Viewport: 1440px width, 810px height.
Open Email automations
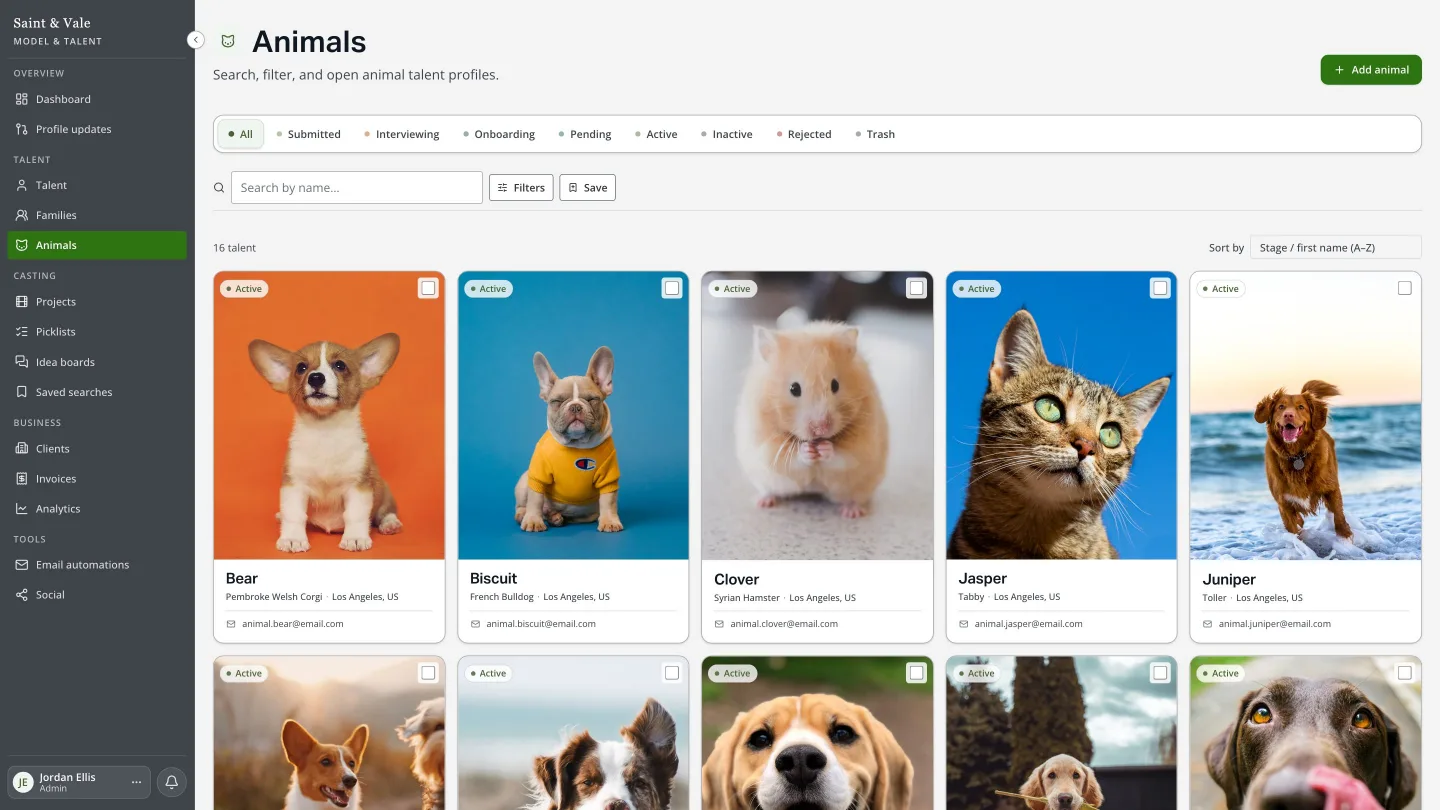click(x=97, y=565)
